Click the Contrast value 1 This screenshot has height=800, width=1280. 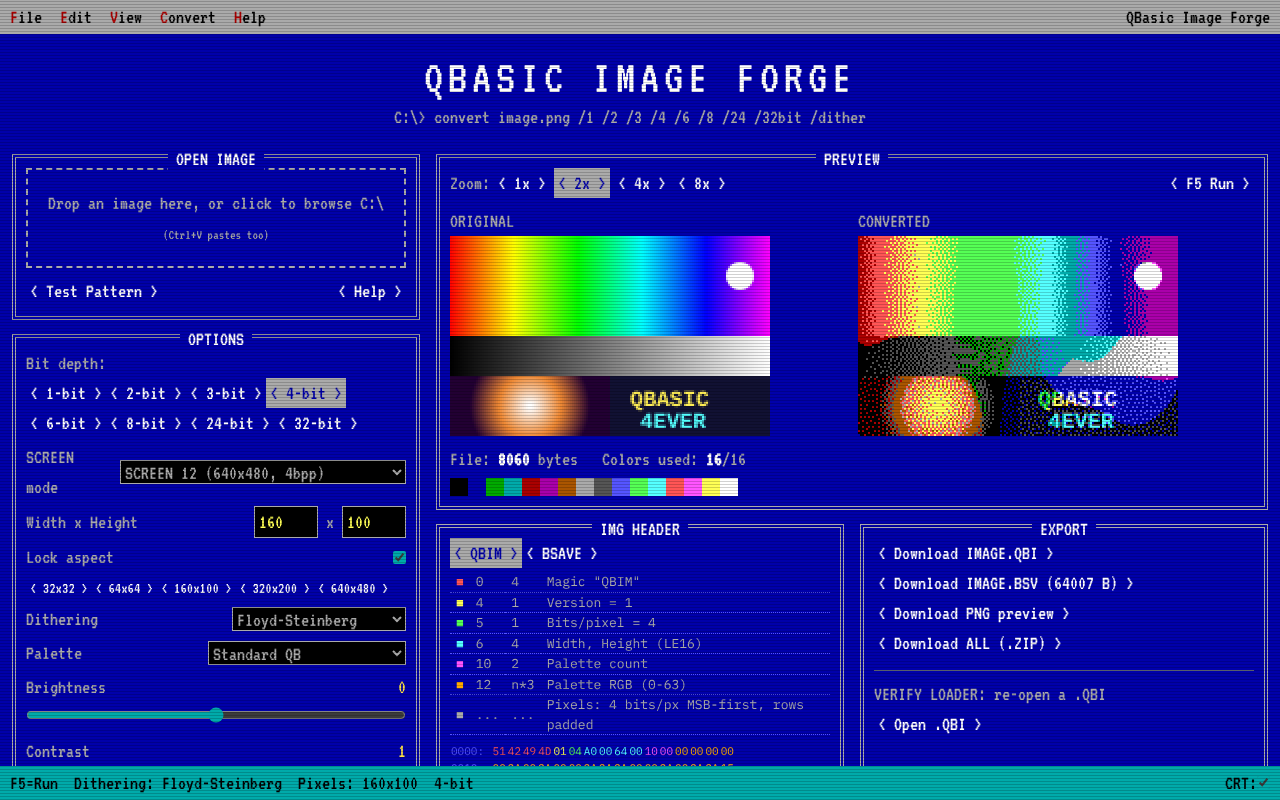401,752
